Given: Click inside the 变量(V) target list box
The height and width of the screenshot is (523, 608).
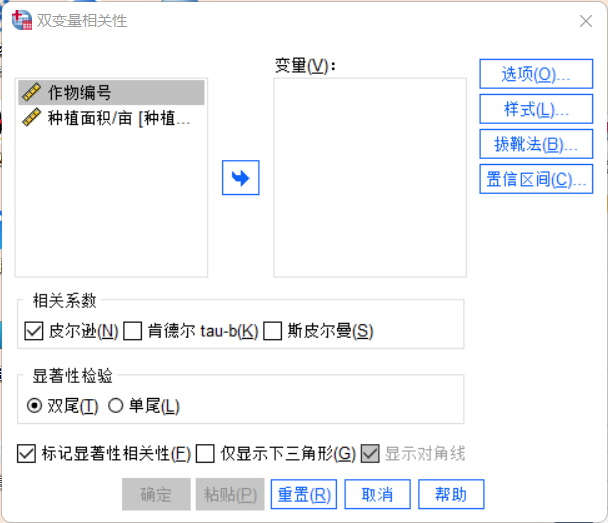Looking at the screenshot, I should coord(370,178).
